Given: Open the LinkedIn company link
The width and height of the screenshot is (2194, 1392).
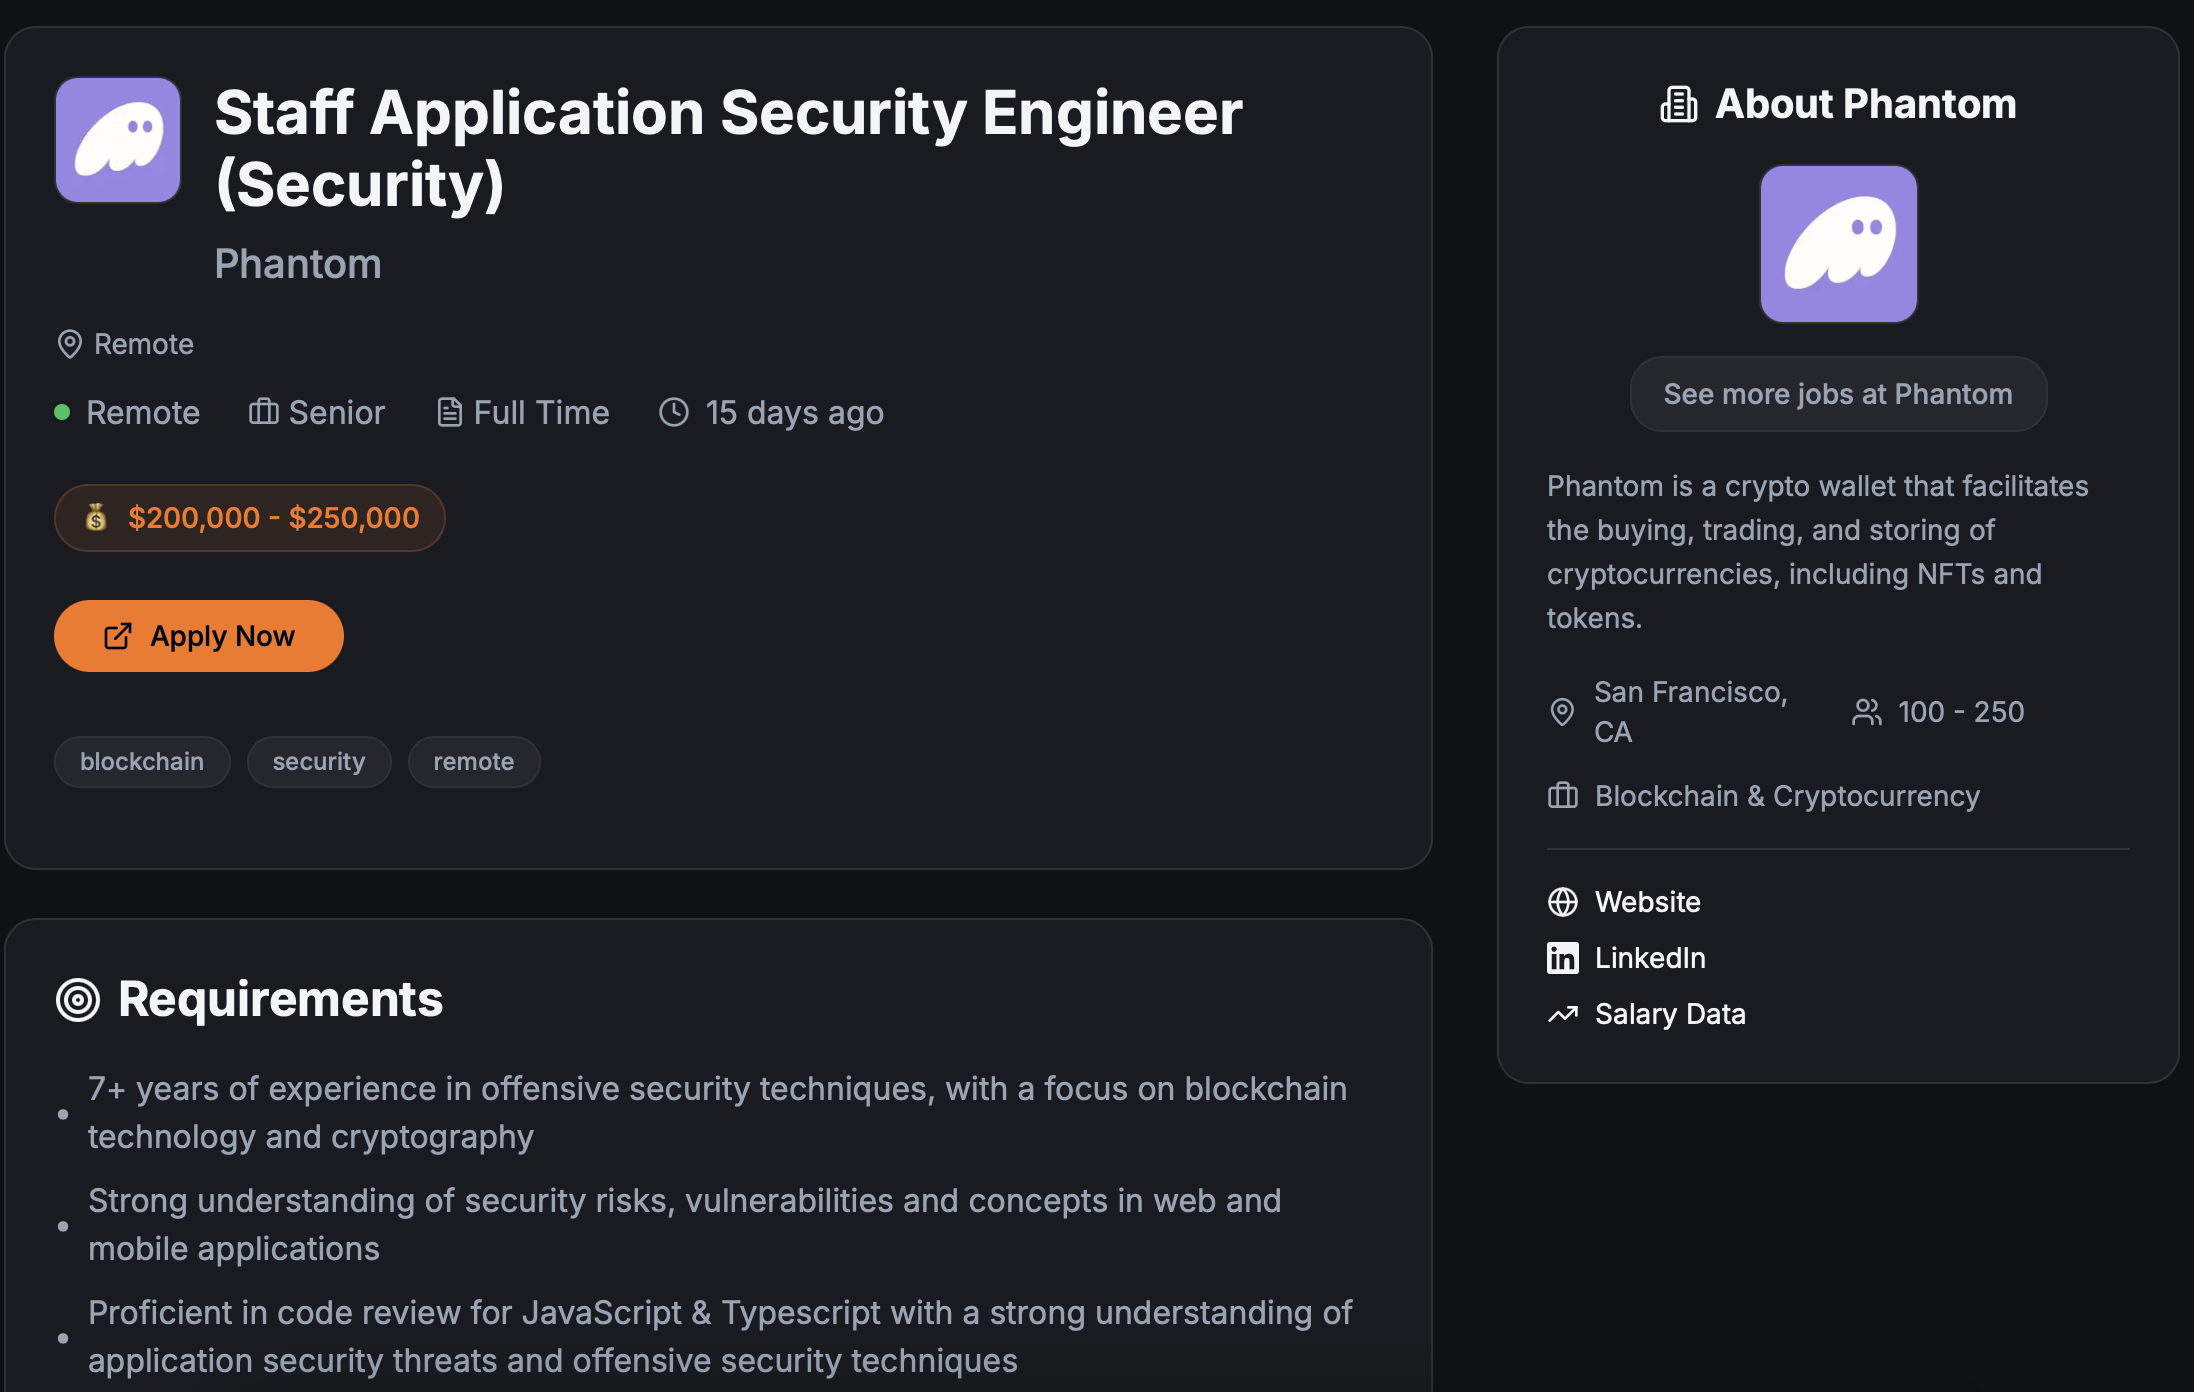Looking at the screenshot, I should (x=1650, y=958).
